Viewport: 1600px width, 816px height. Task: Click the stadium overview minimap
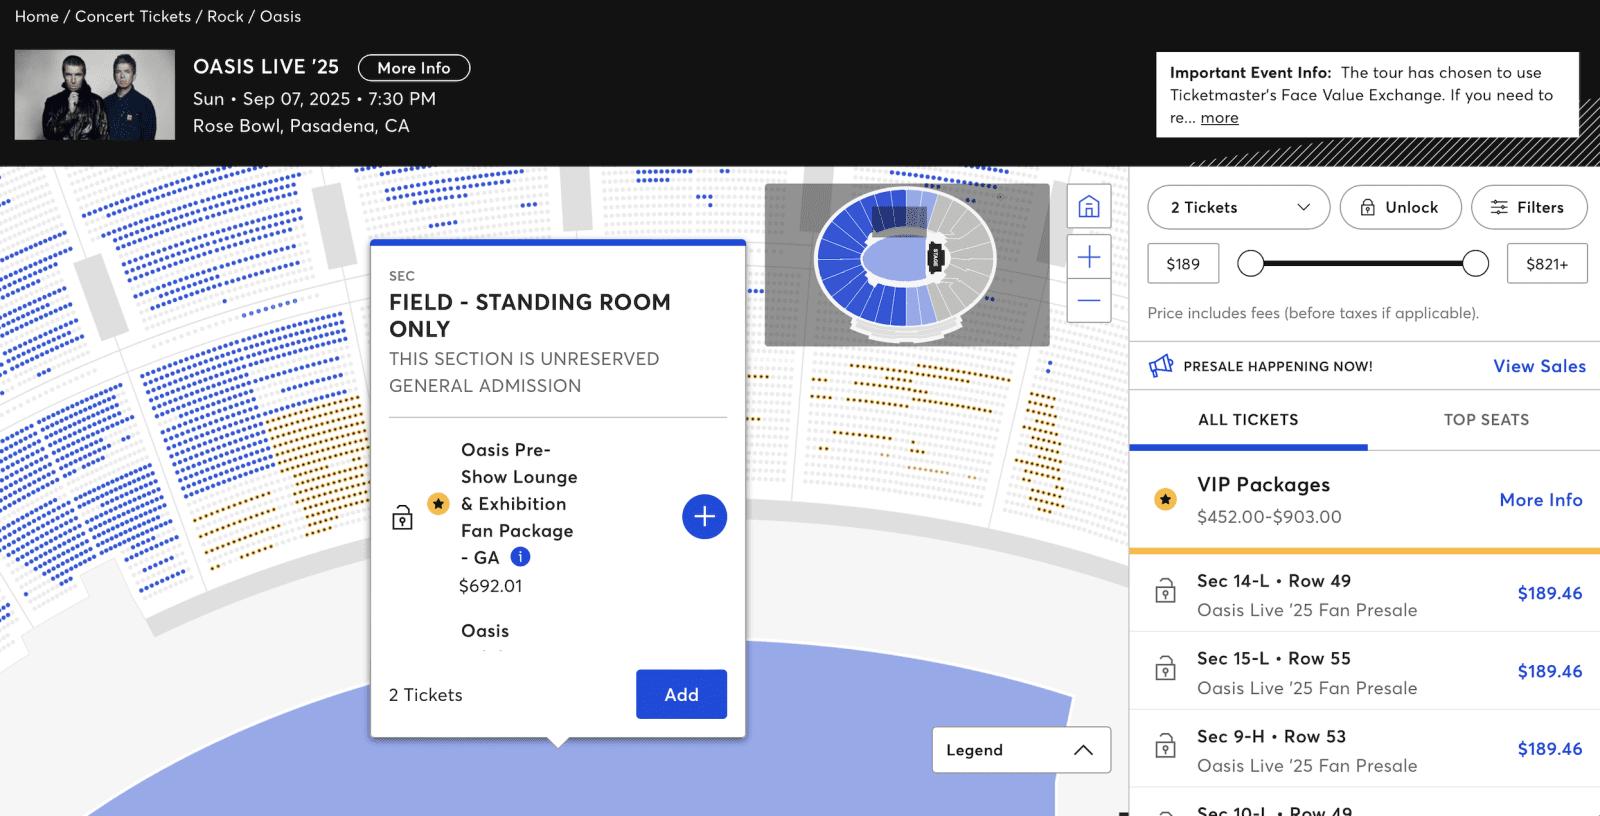coord(907,265)
